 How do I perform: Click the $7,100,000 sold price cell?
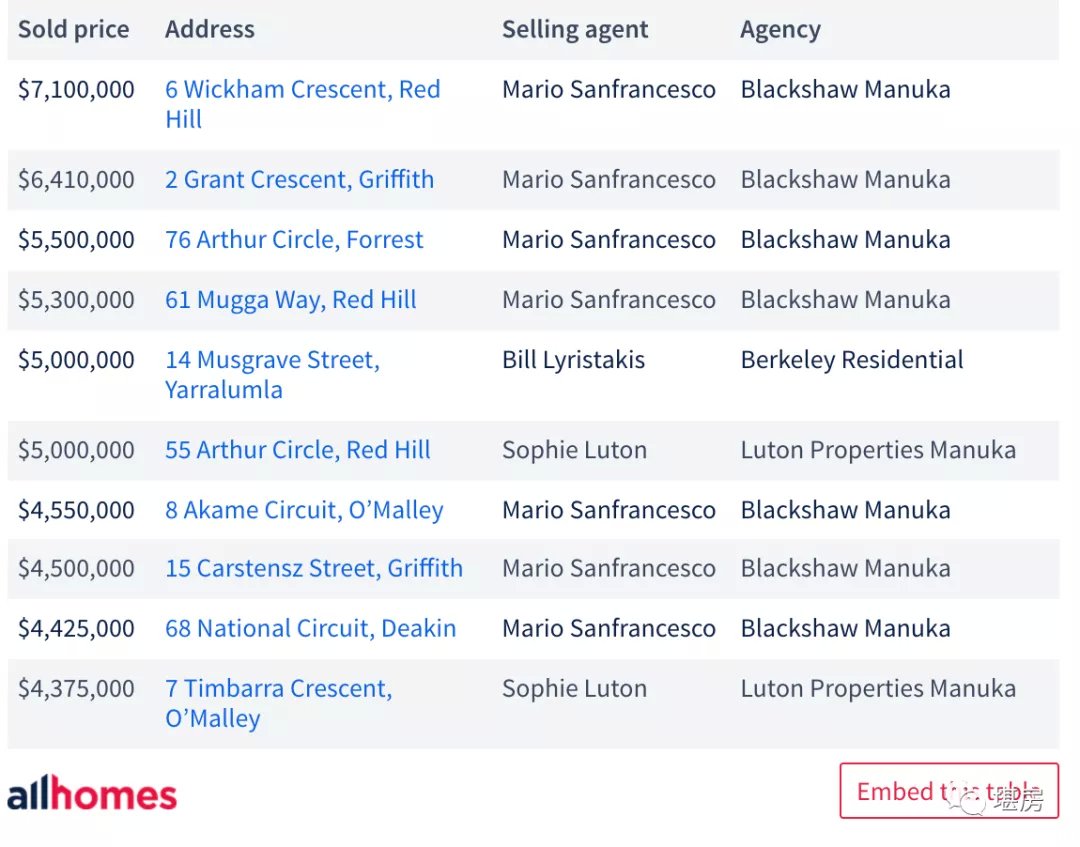tap(76, 90)
